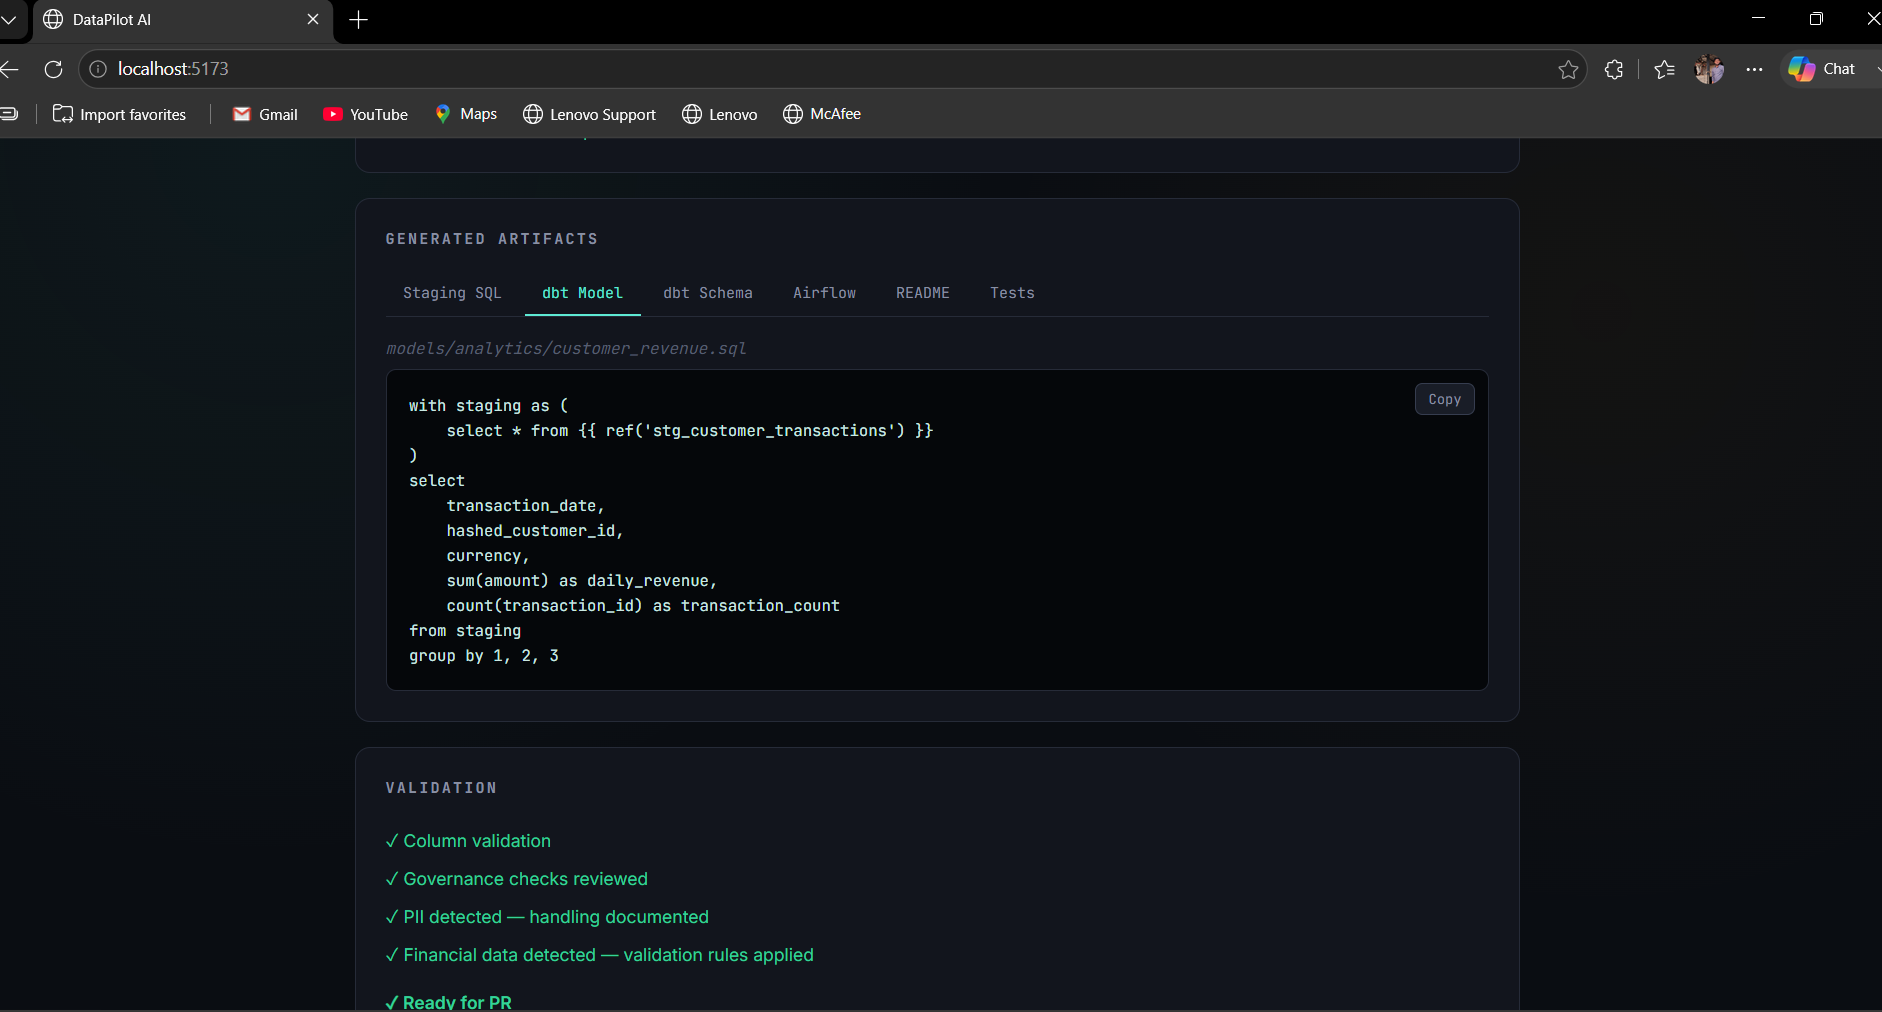Screen dimensions: 1882x1012
Task: Reload the page with refresh icon
Action: point(54,69)
